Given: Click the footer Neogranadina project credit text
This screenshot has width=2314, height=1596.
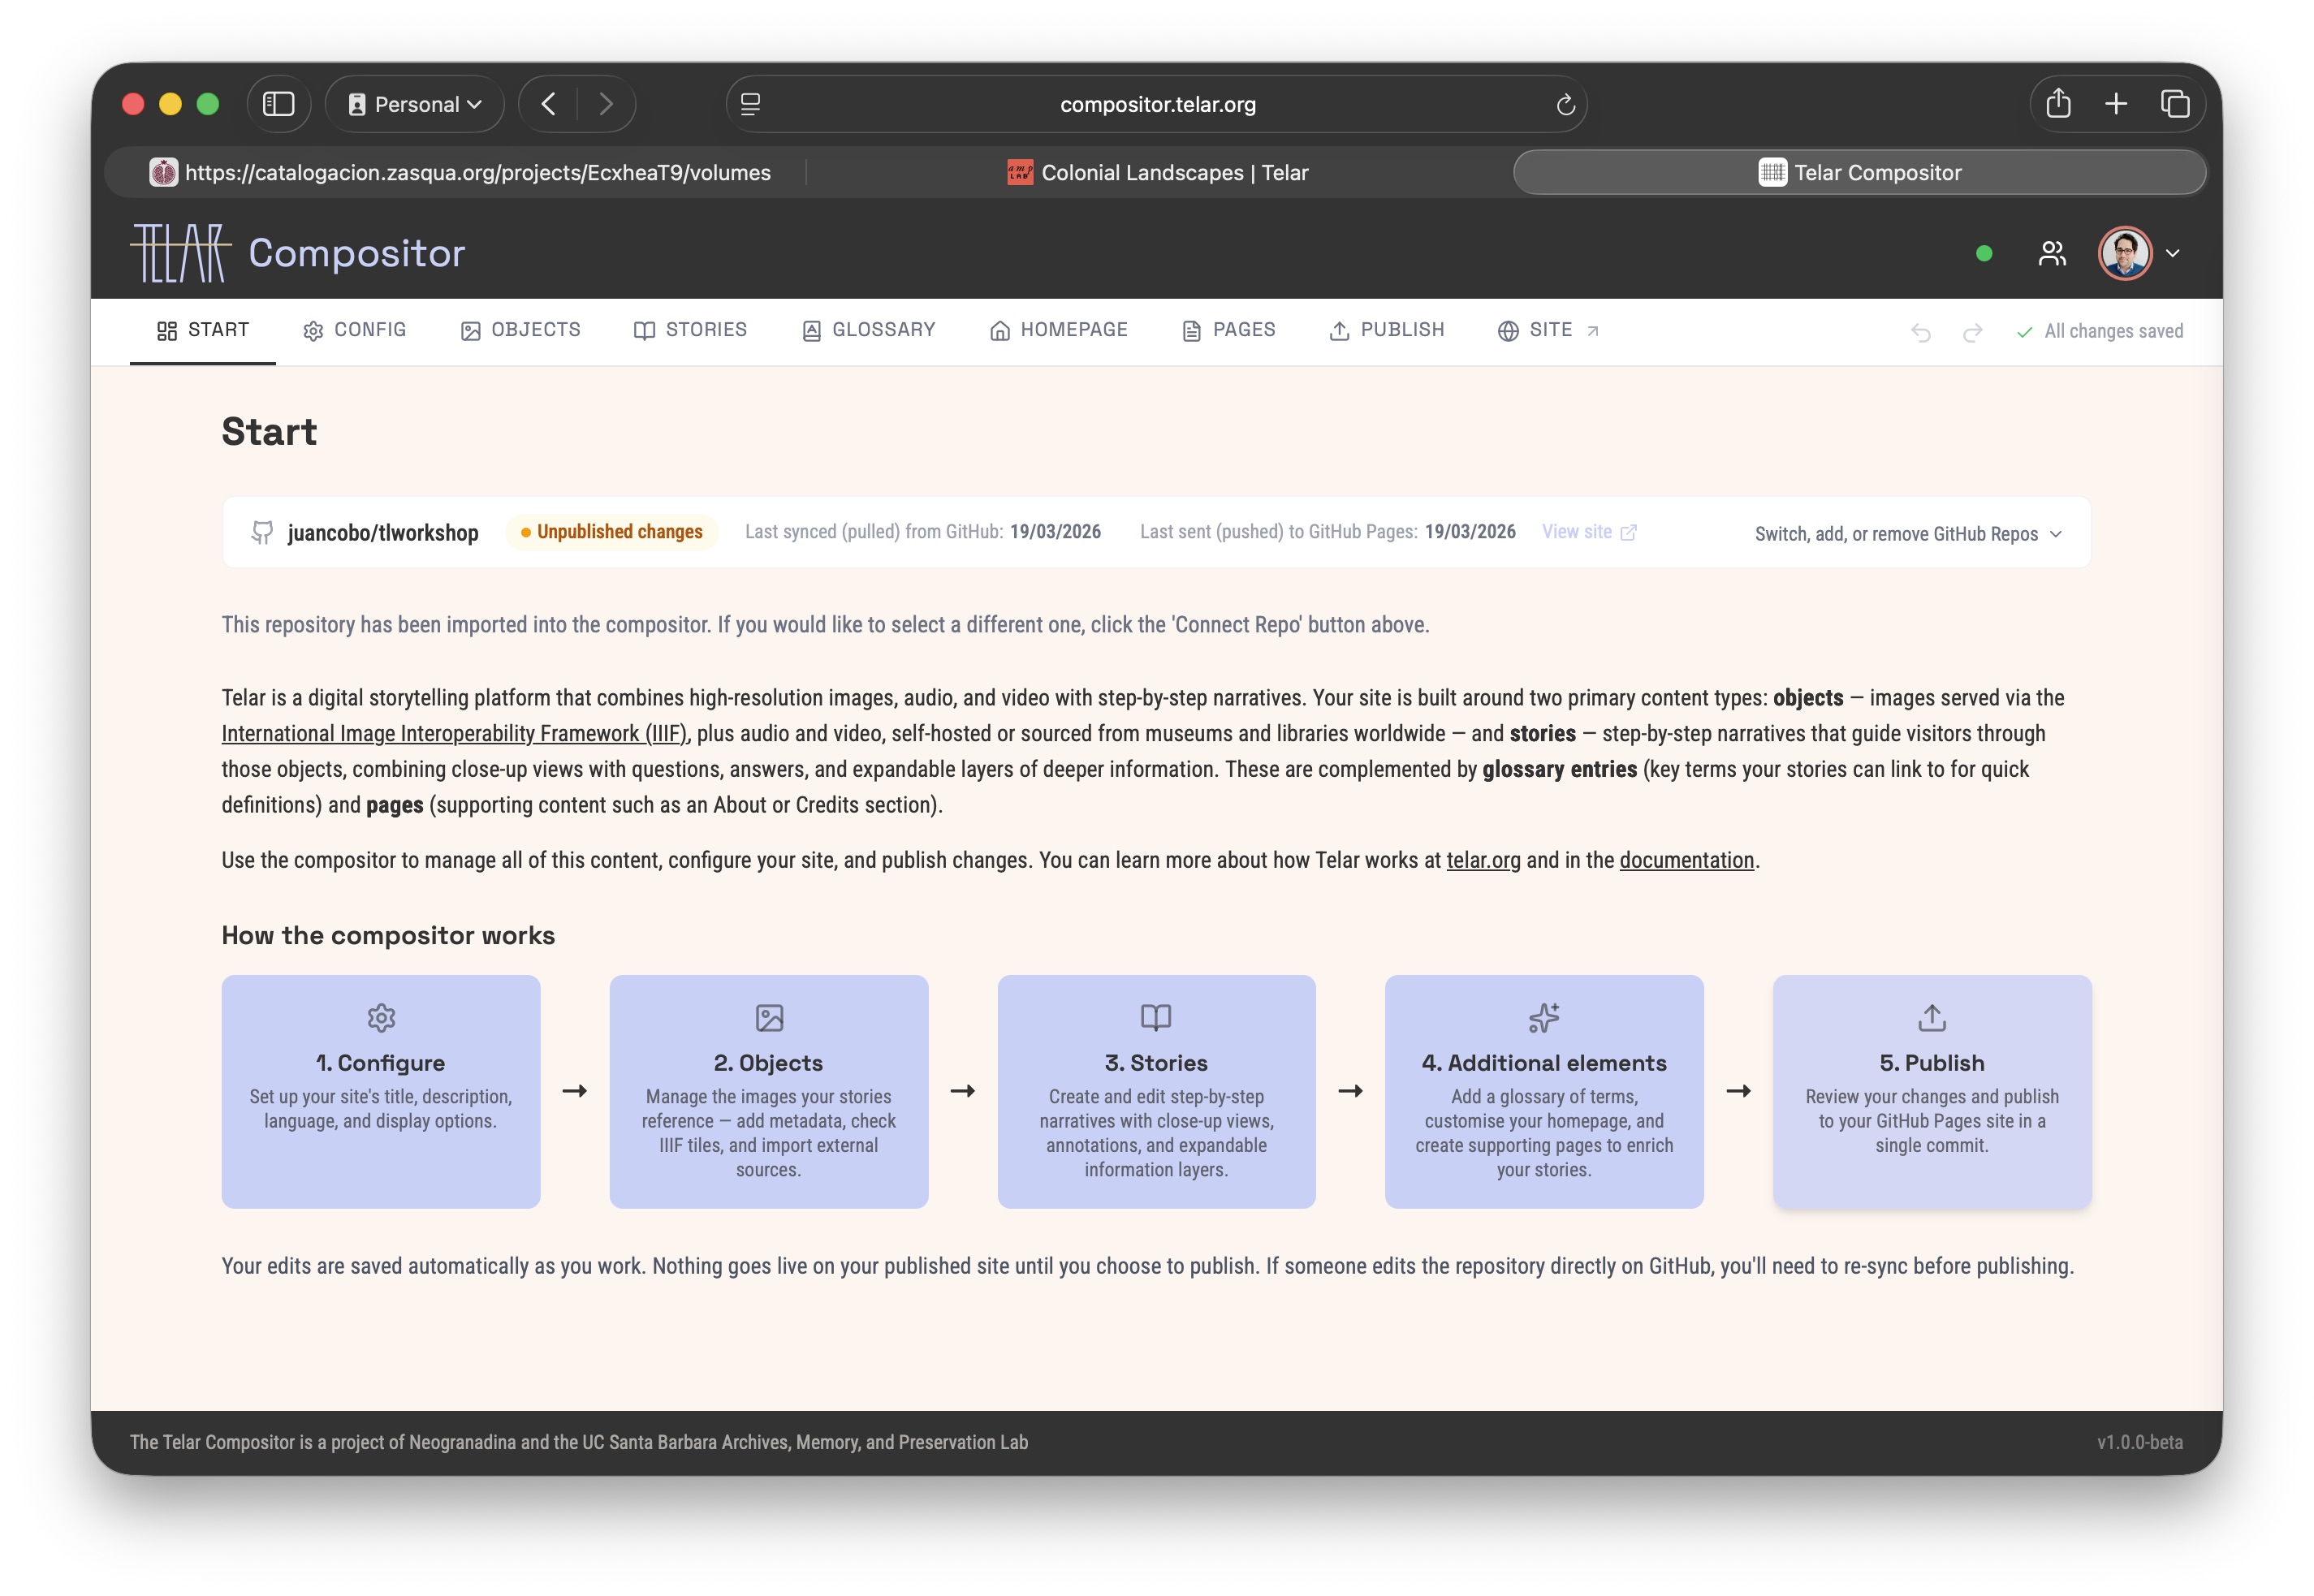Looking at the screenshot, I should 579,1442.
